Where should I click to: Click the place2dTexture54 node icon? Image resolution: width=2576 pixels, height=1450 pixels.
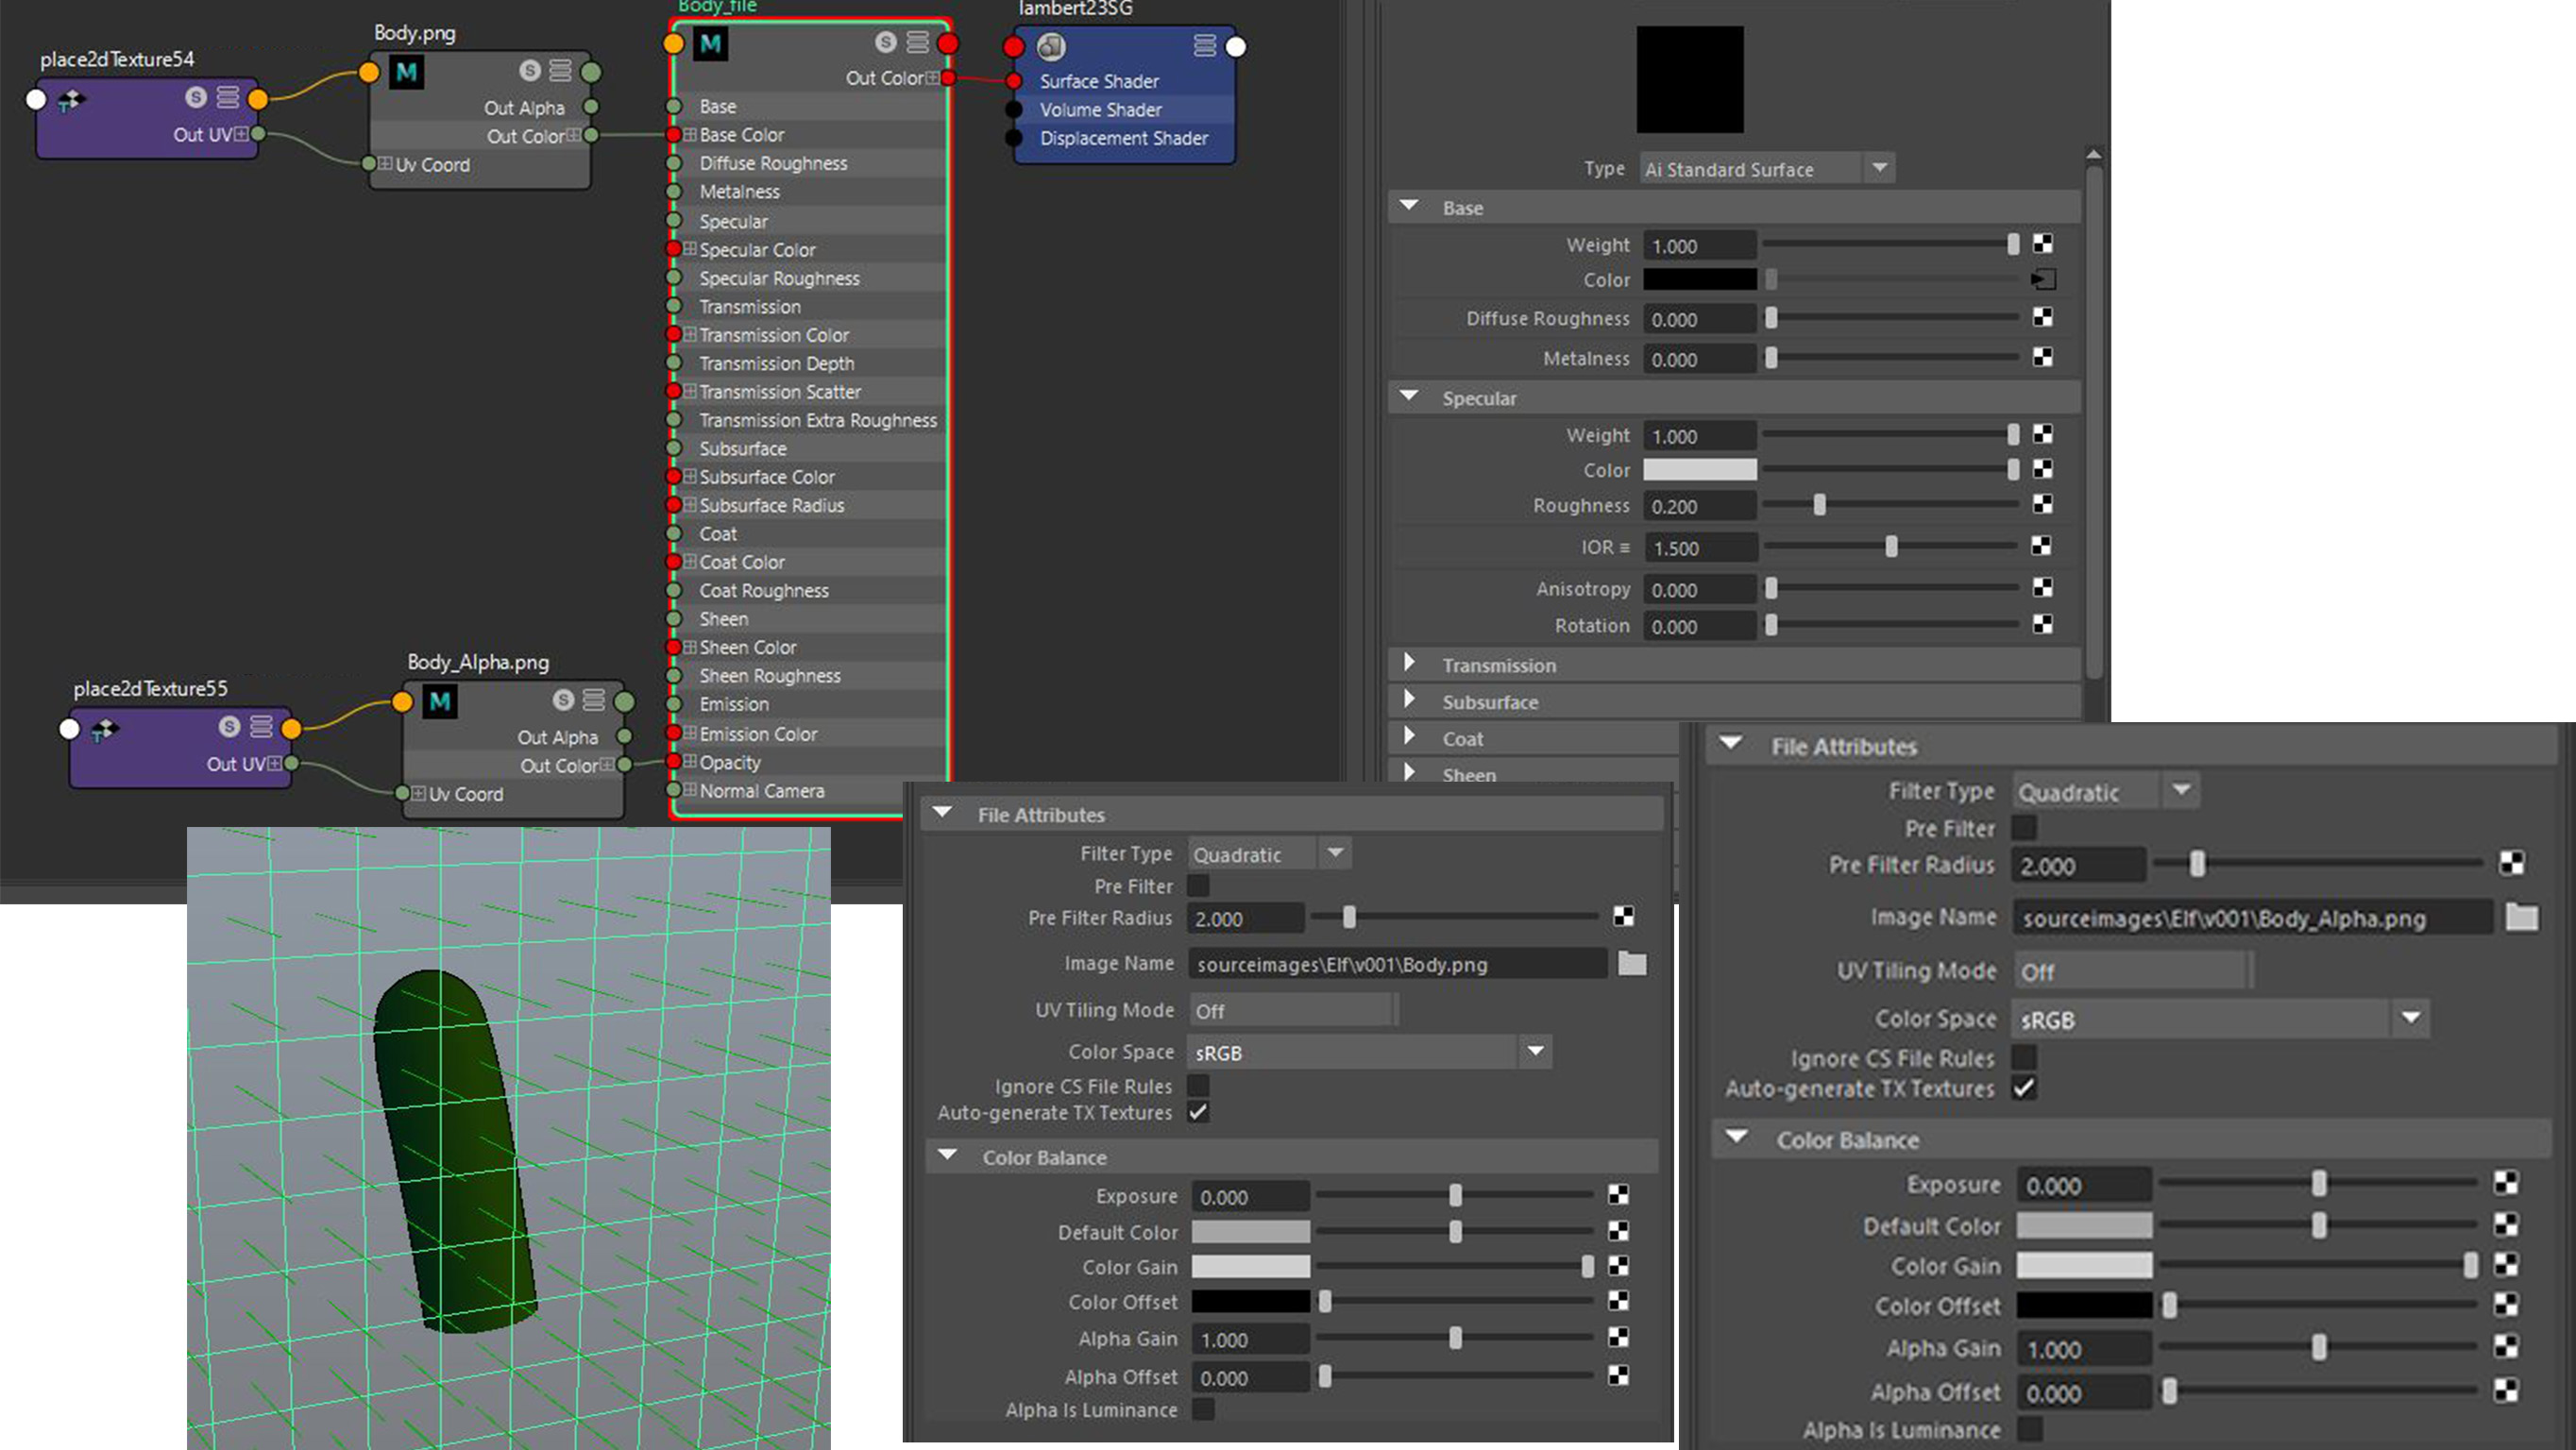(70, 100)
